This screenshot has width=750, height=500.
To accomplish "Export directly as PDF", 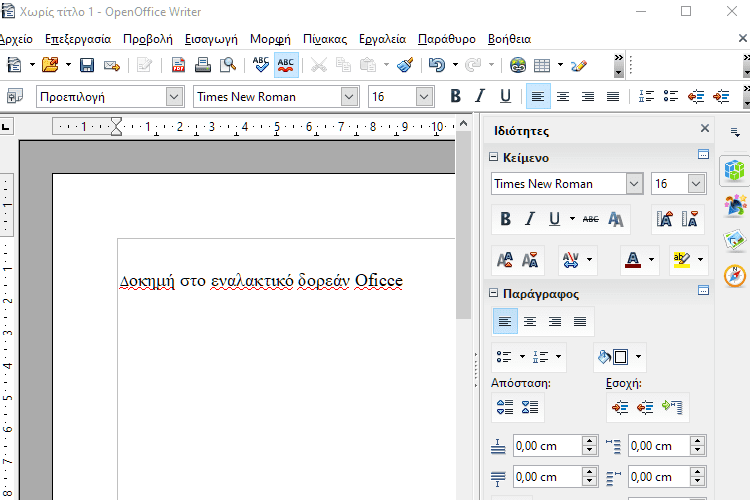I will point(178,65).
